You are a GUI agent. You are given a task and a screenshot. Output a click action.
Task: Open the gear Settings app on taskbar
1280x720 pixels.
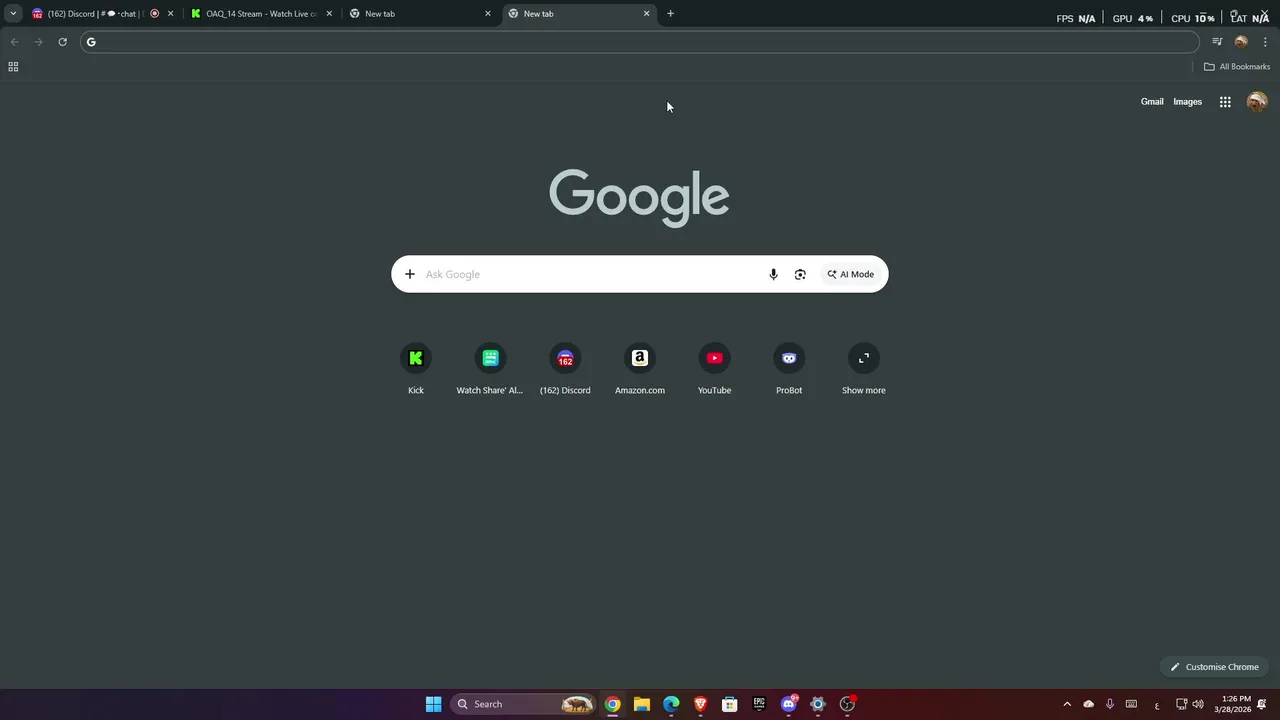818,704
